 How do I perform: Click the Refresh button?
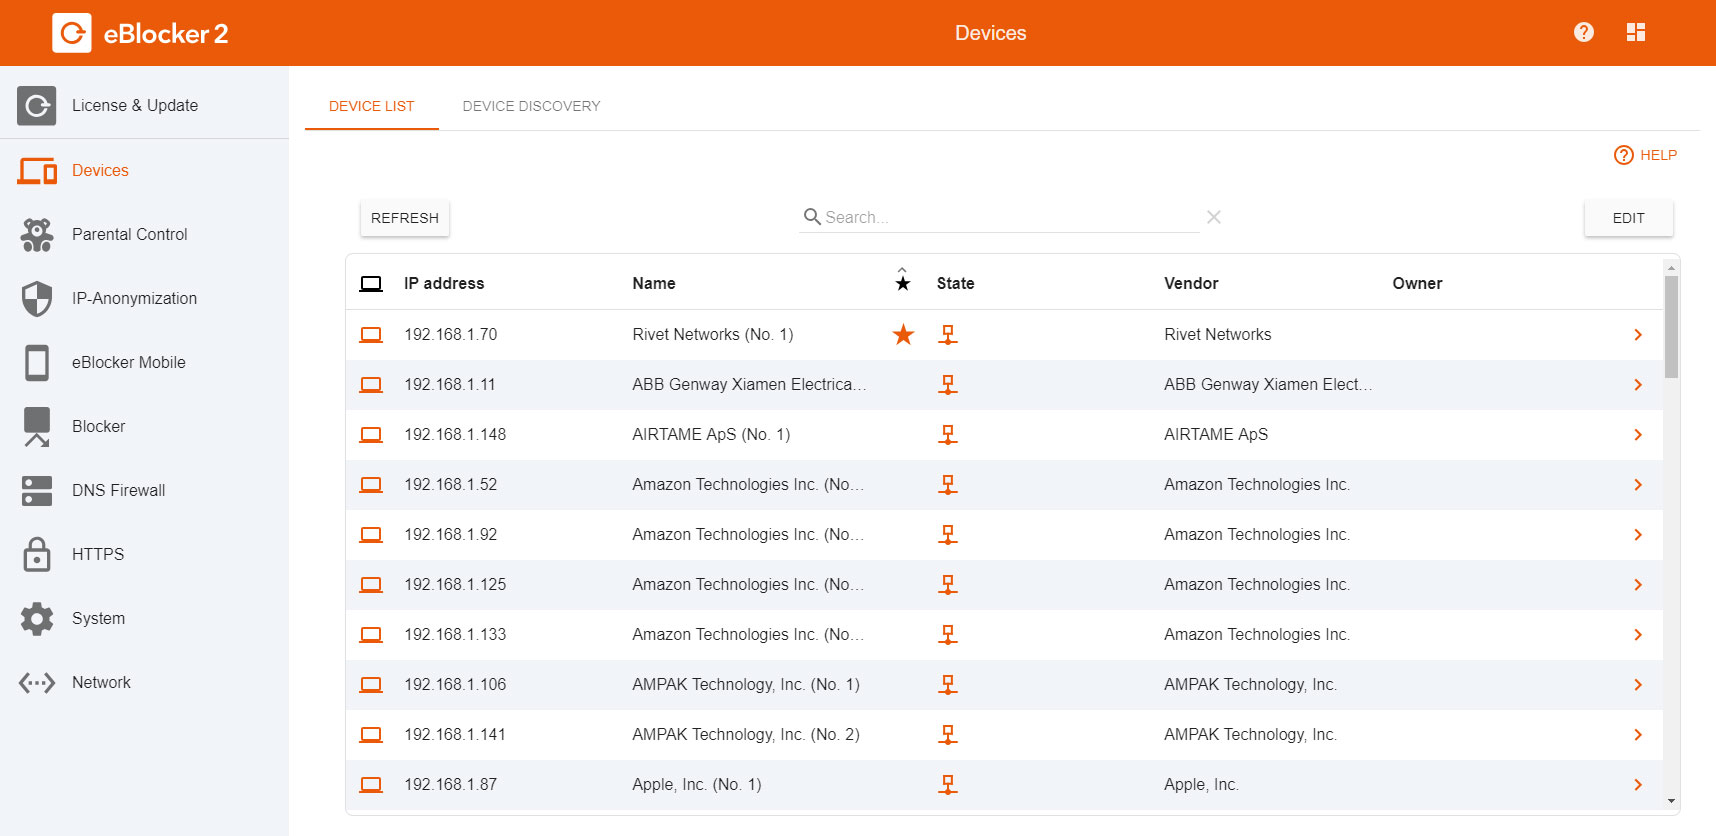(x=405, y=218)
